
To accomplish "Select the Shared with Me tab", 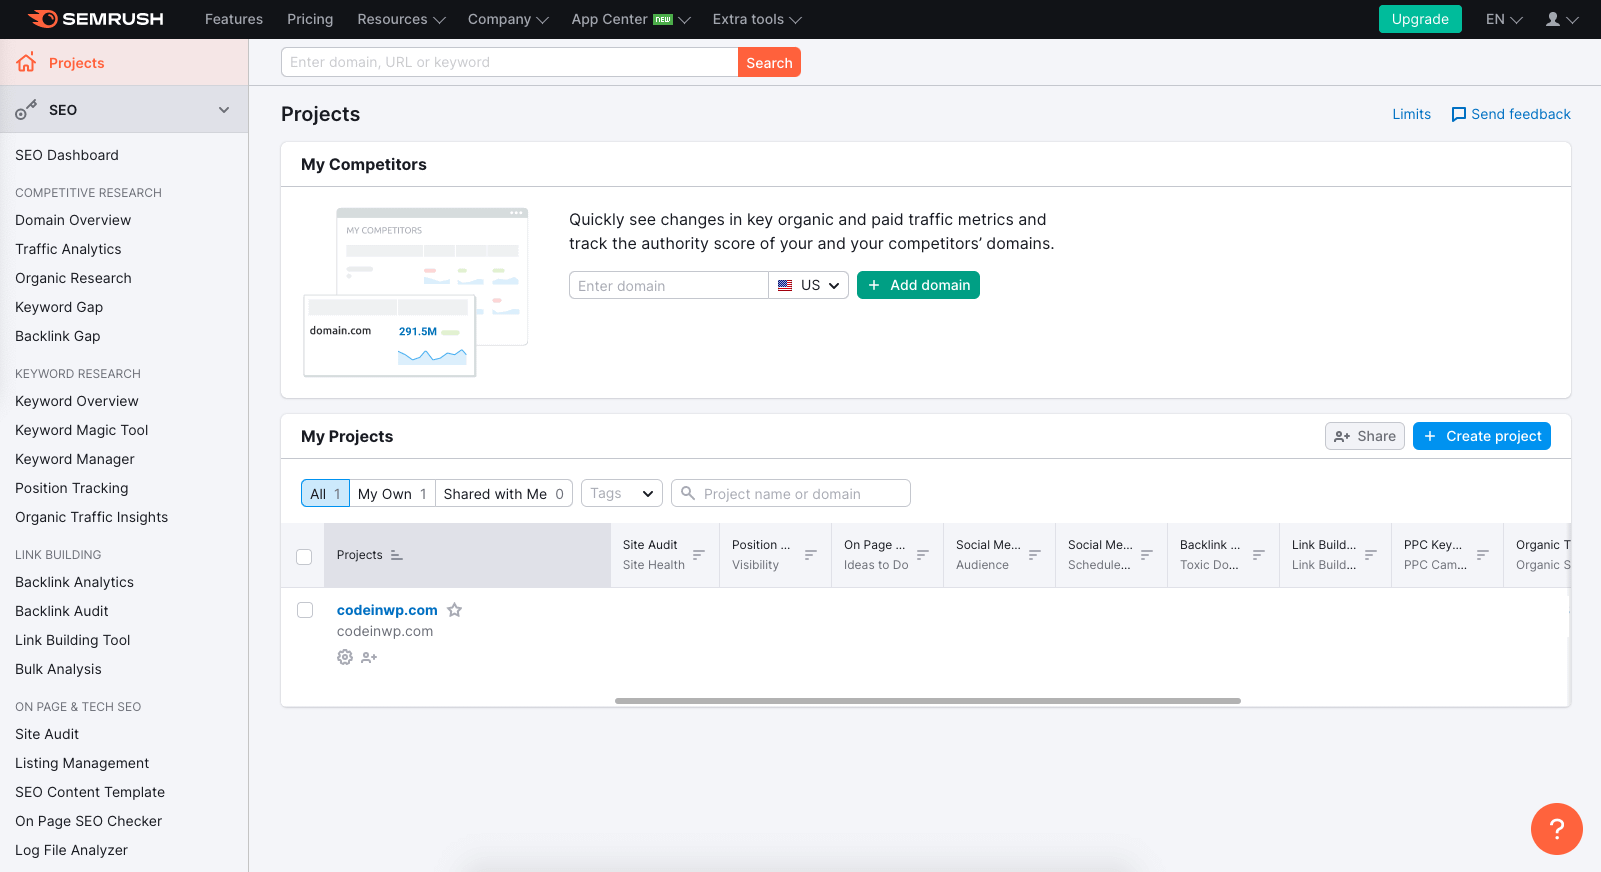I will click(x=504, y=493).
